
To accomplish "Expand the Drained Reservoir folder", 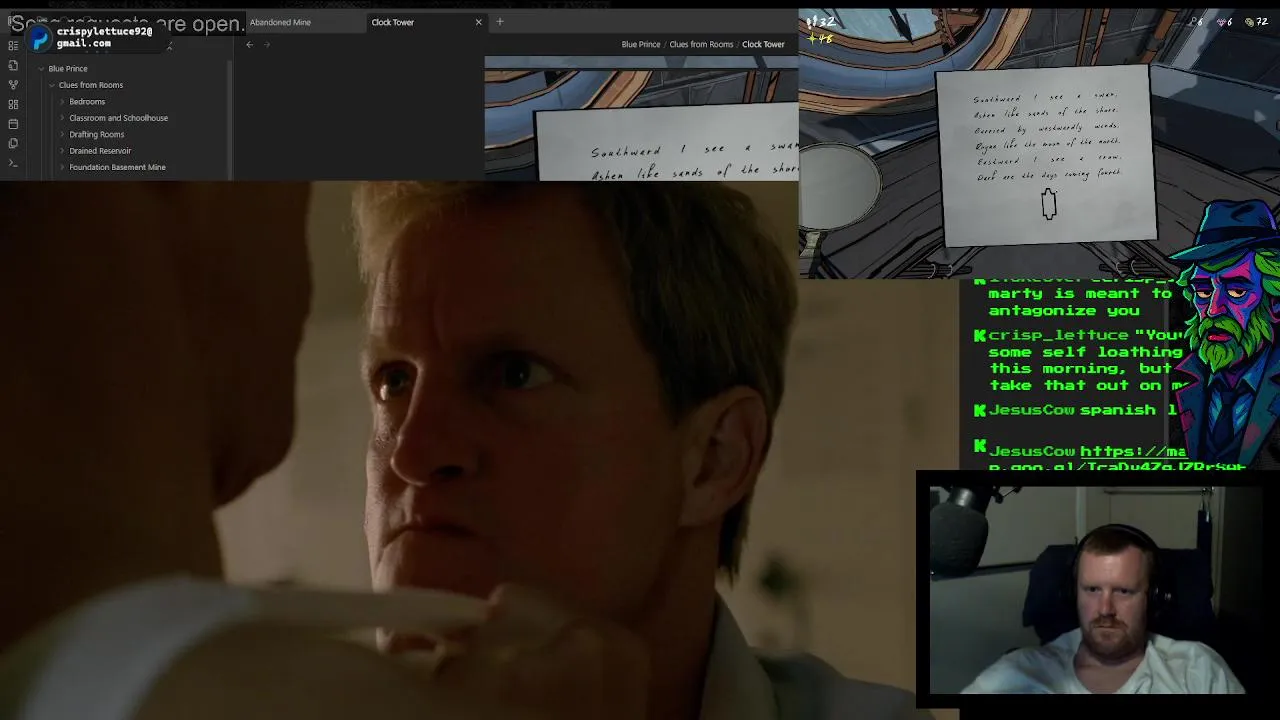I will tap(62, 151).
